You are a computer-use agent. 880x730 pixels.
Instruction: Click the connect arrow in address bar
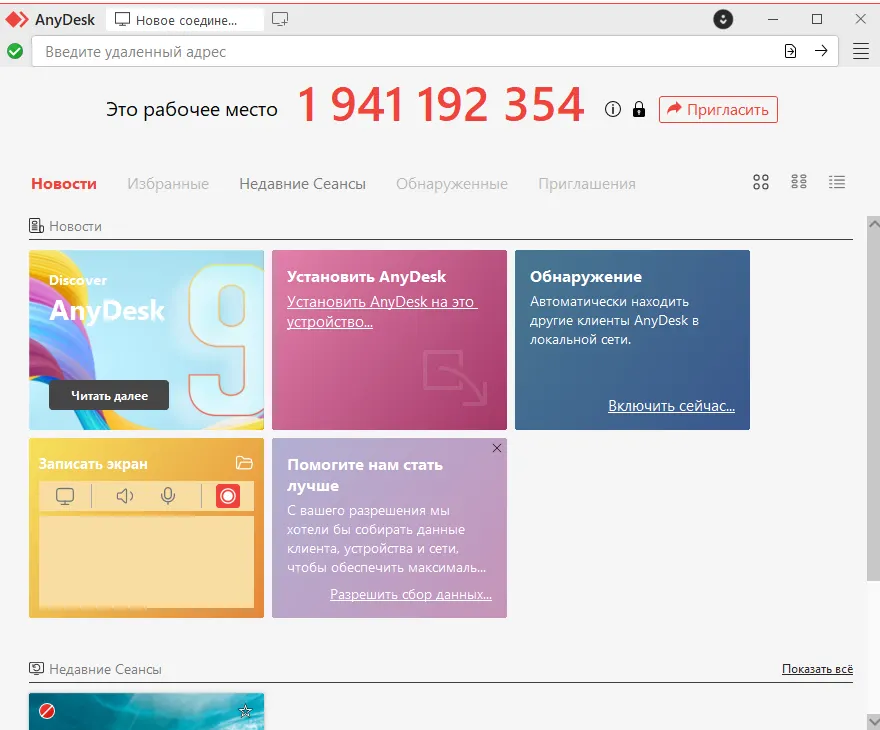pos(821,51)
